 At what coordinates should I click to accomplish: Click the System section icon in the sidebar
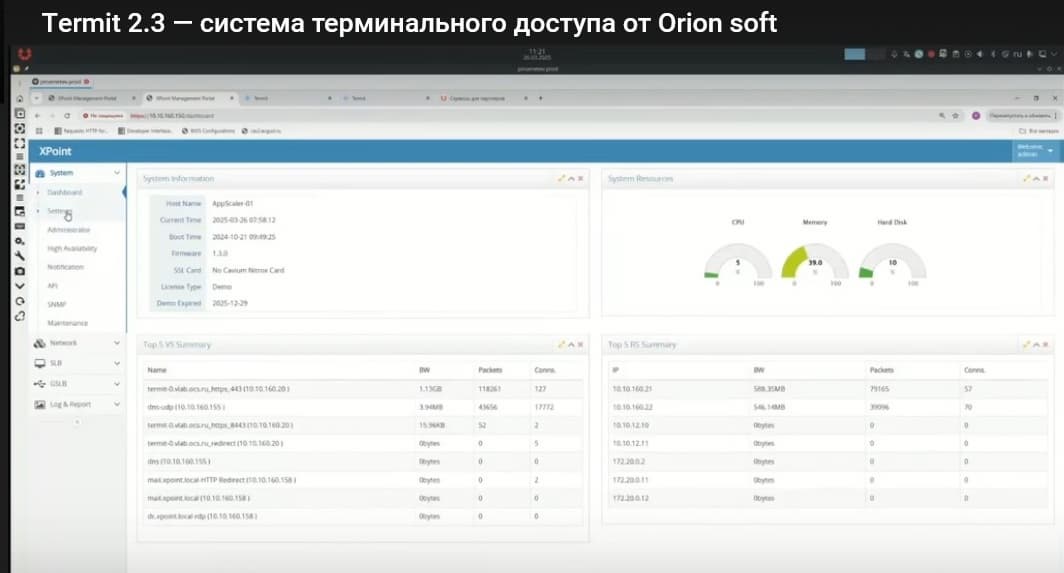[40, 173]
